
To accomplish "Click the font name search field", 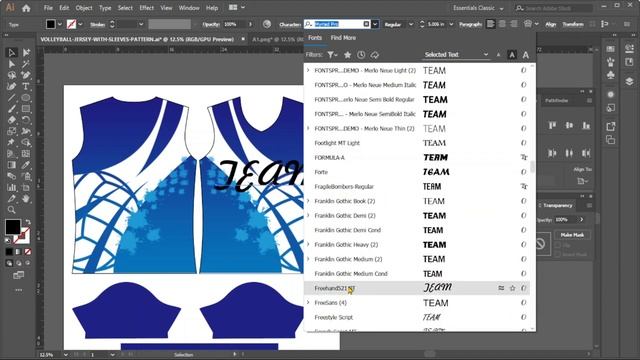I will coord(338,24).
